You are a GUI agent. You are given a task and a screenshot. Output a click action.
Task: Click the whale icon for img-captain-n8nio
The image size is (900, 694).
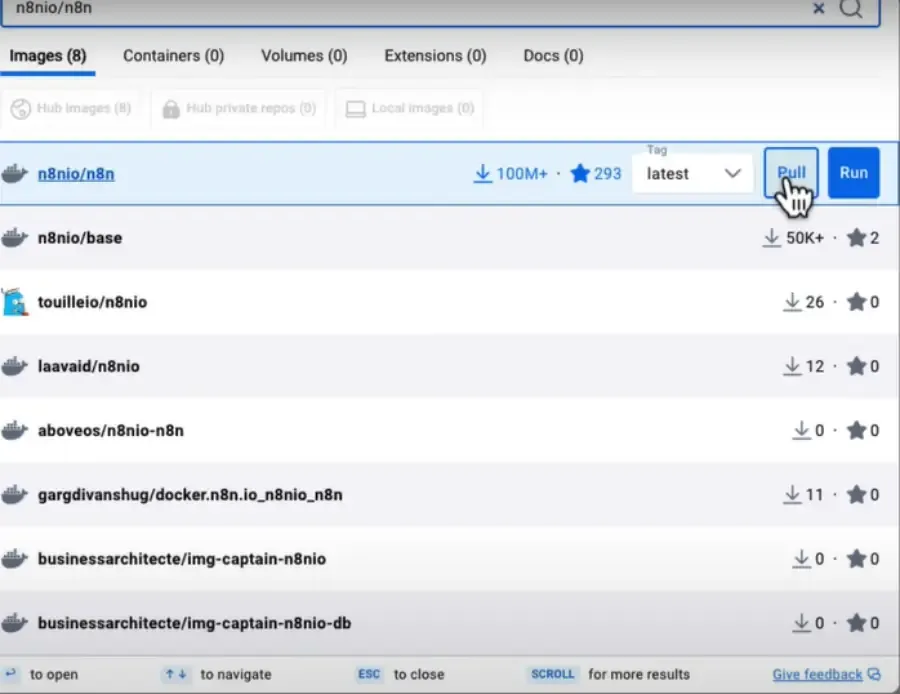pos(15,559)
